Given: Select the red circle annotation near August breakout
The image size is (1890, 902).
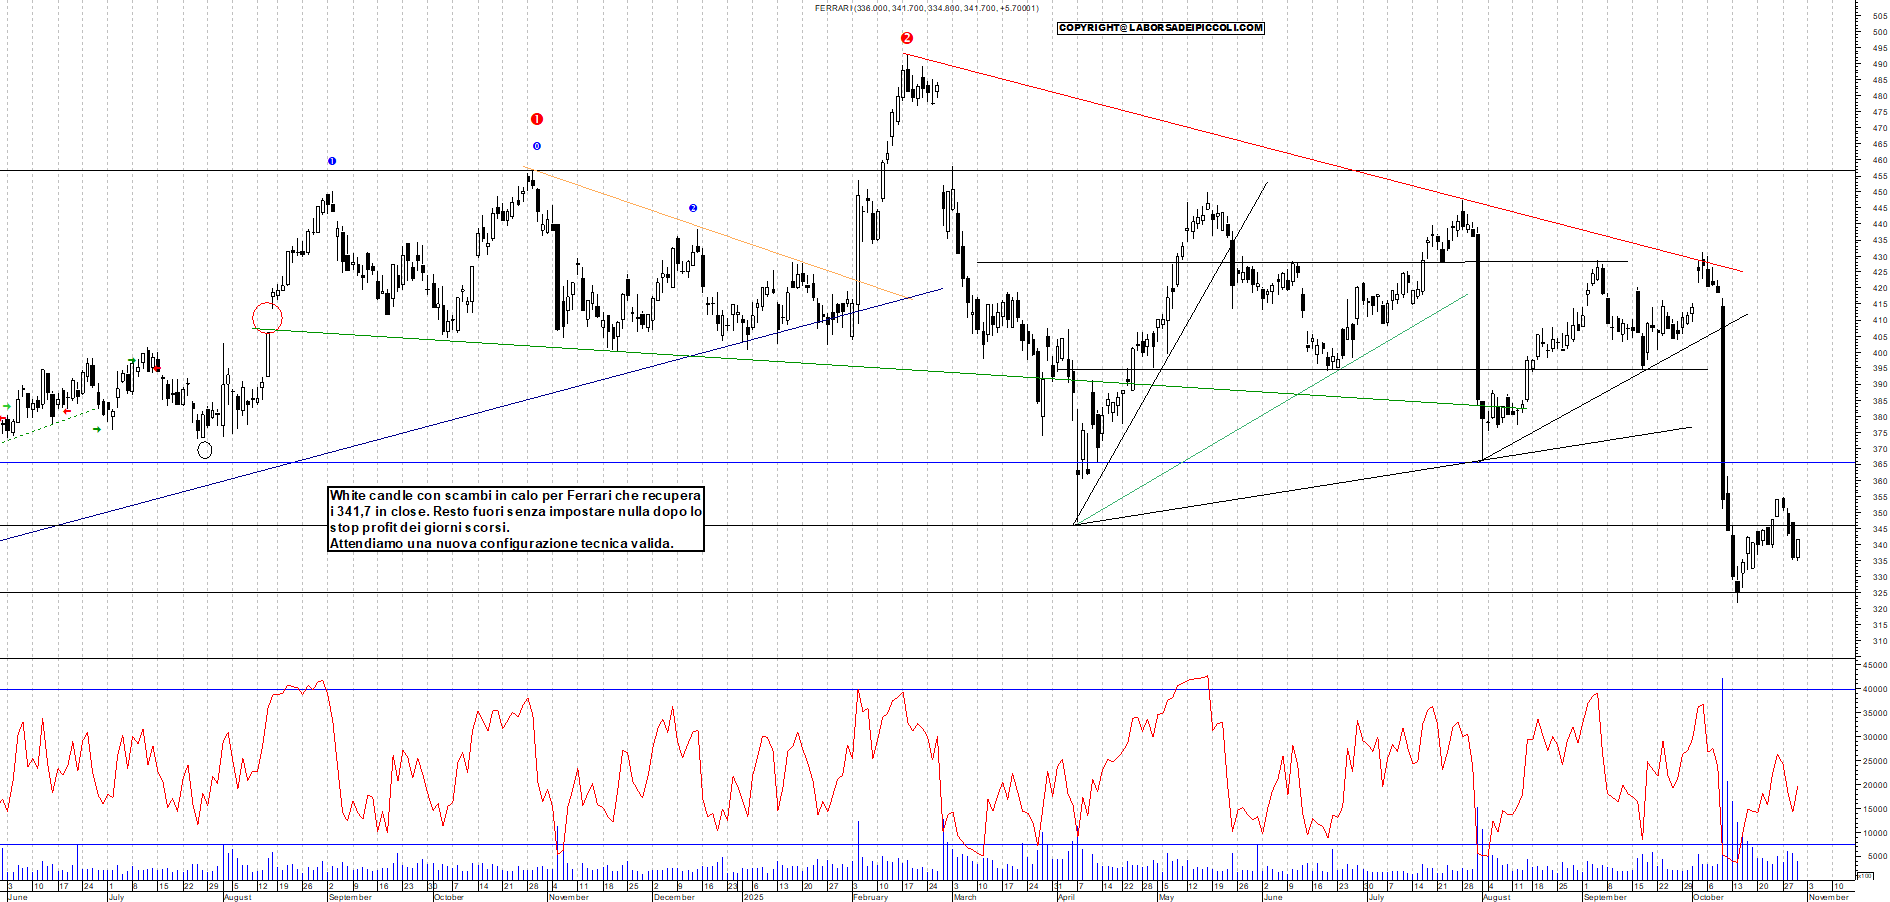Looking at the screenshot, I should click(268, 316).
